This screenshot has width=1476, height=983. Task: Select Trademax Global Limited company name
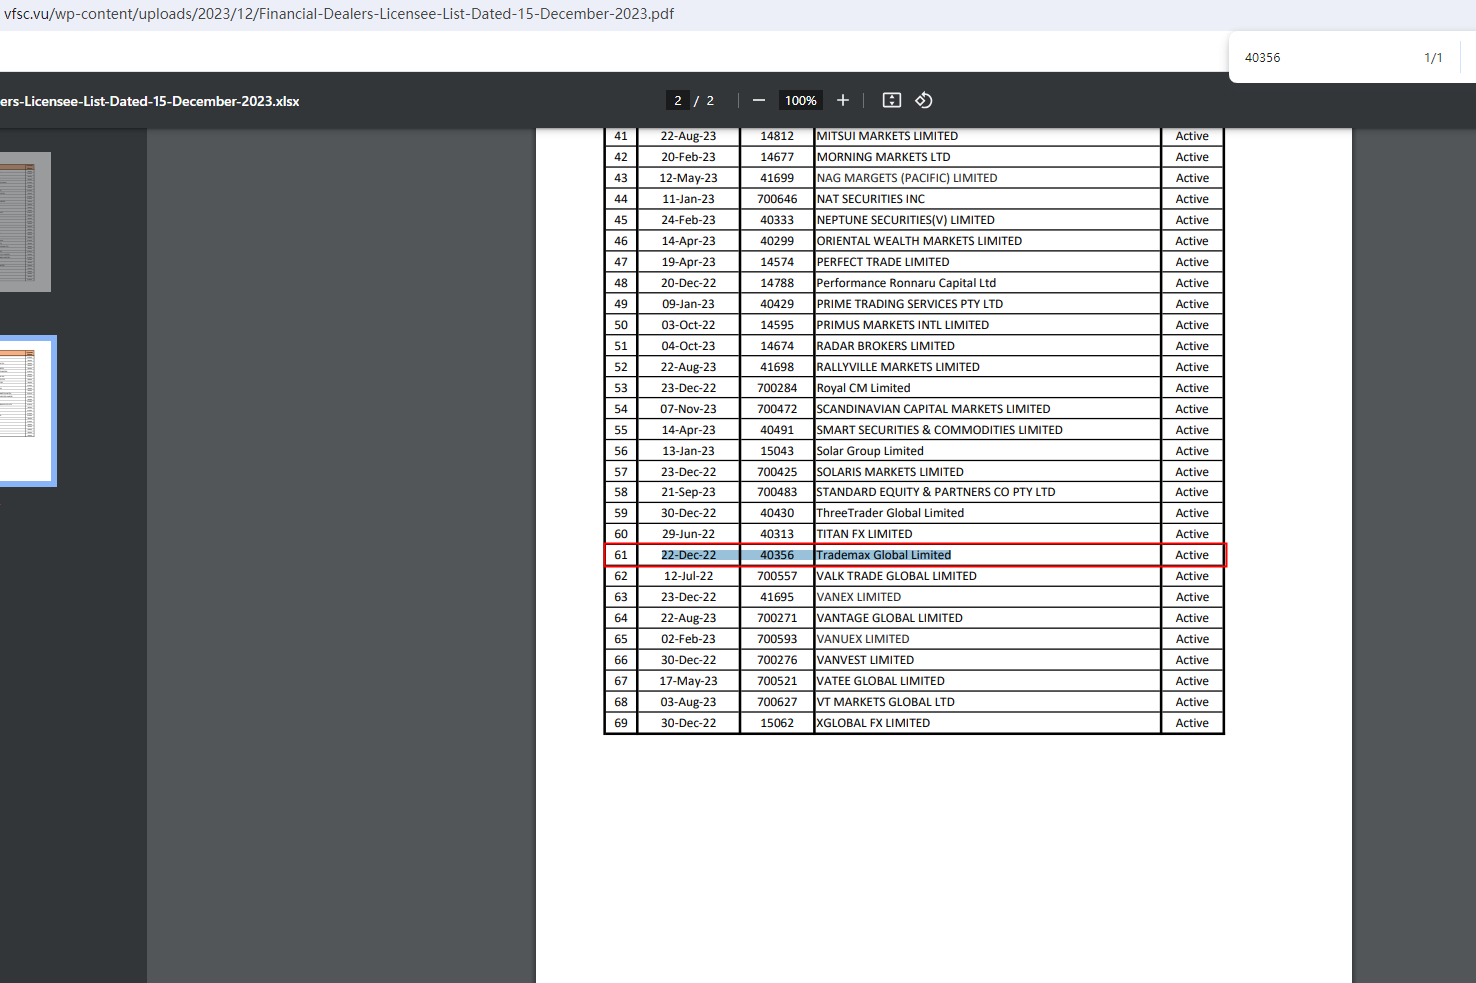[x=884, y=555]
